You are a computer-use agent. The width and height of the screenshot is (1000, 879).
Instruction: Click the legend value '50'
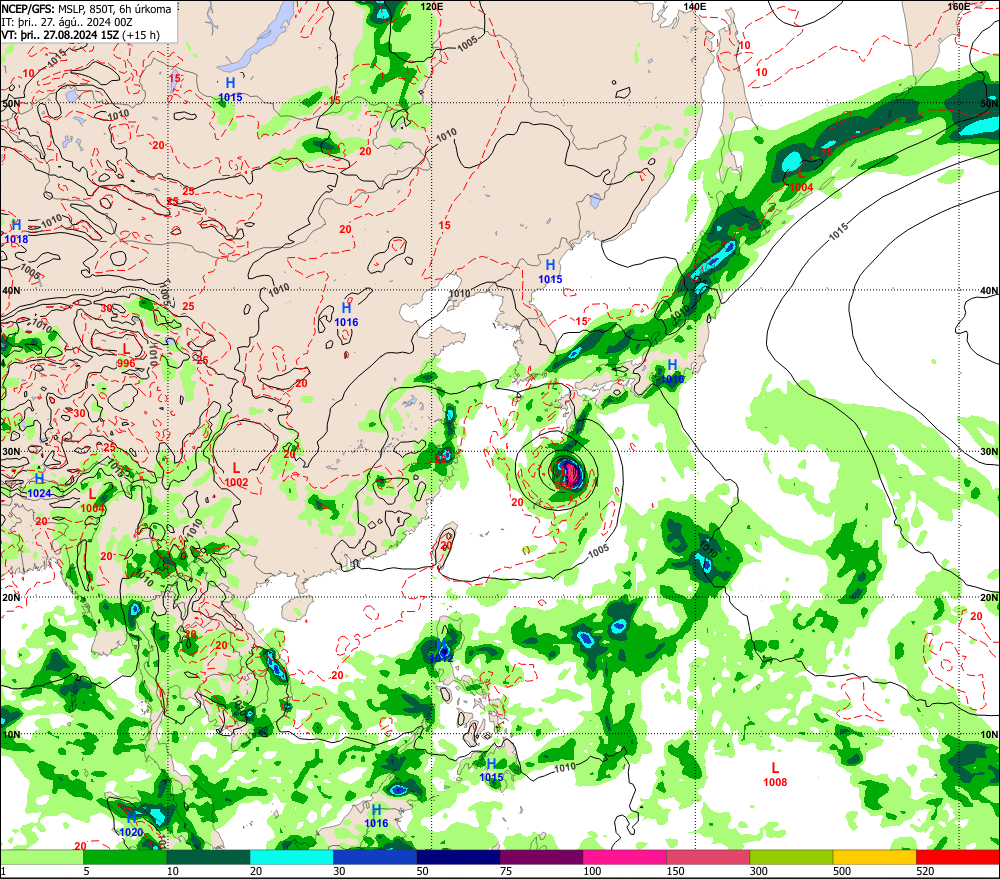coord(423,871)
